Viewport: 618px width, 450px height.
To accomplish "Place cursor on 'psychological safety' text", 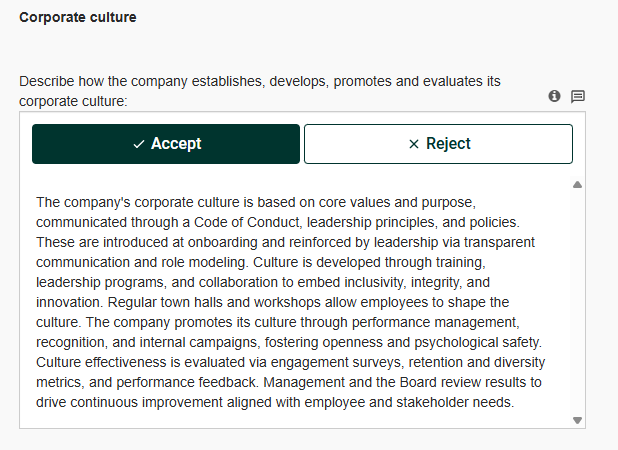I will 478,342.
